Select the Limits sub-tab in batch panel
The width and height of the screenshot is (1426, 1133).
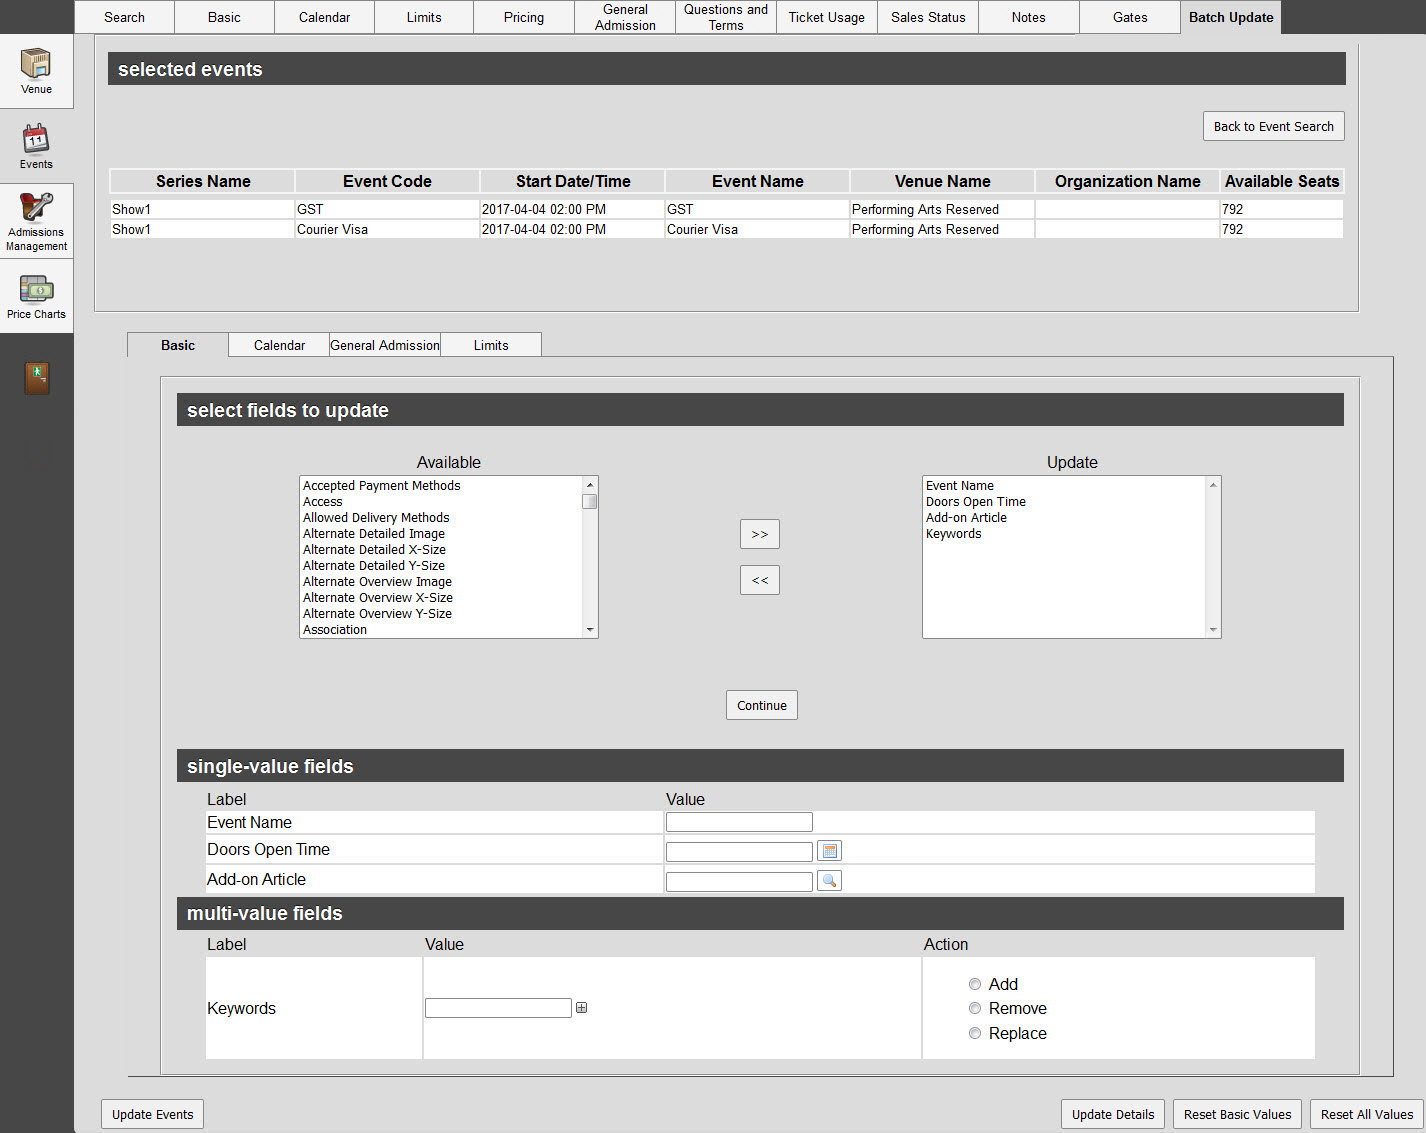point(491,345)
